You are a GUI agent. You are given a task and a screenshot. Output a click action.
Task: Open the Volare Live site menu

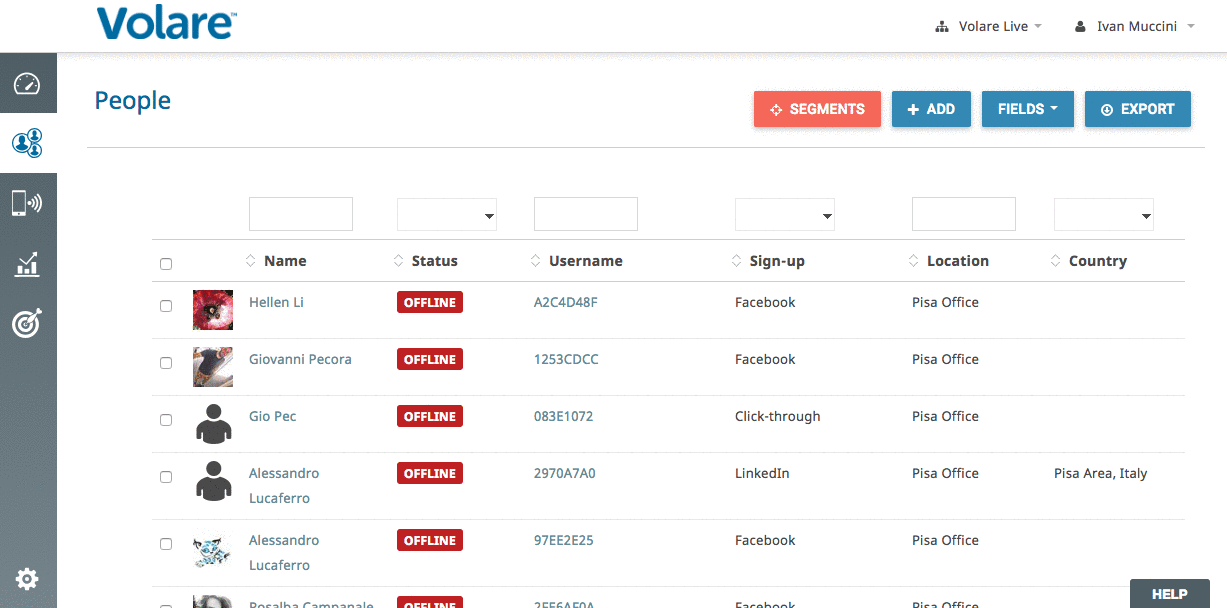click(x=989, y=27)
